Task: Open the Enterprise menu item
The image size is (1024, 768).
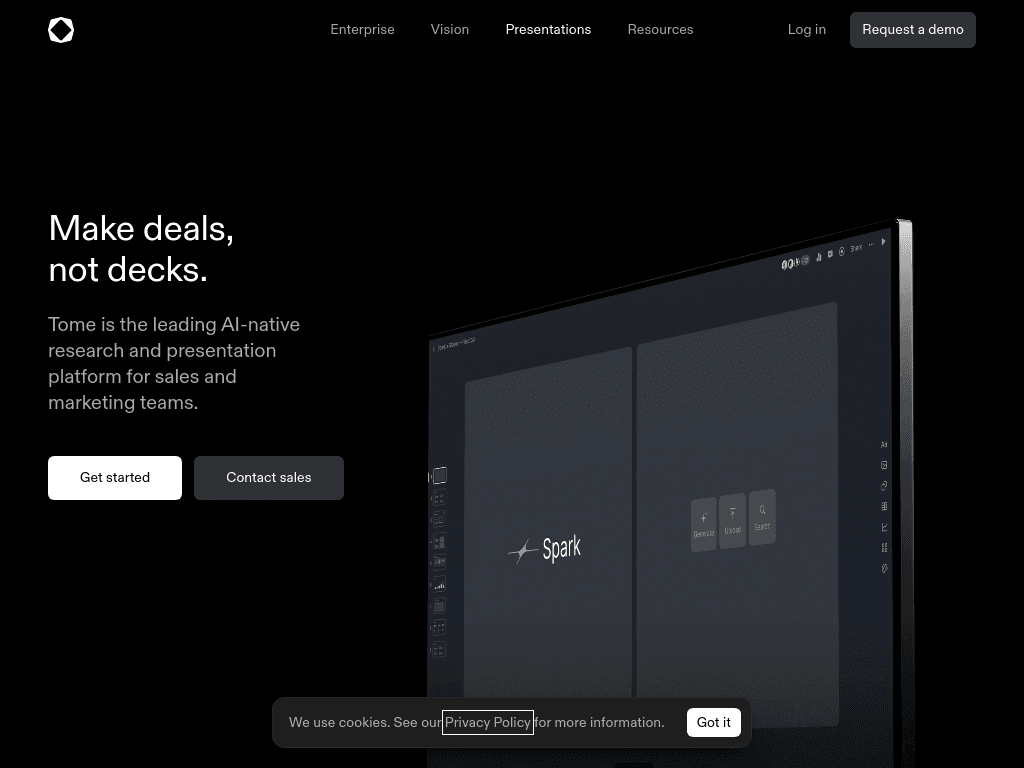Action: (362, 29)
